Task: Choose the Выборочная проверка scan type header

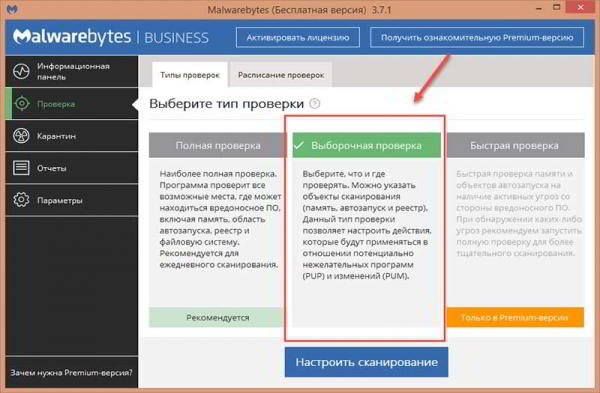Action: (x=367, y=145)
